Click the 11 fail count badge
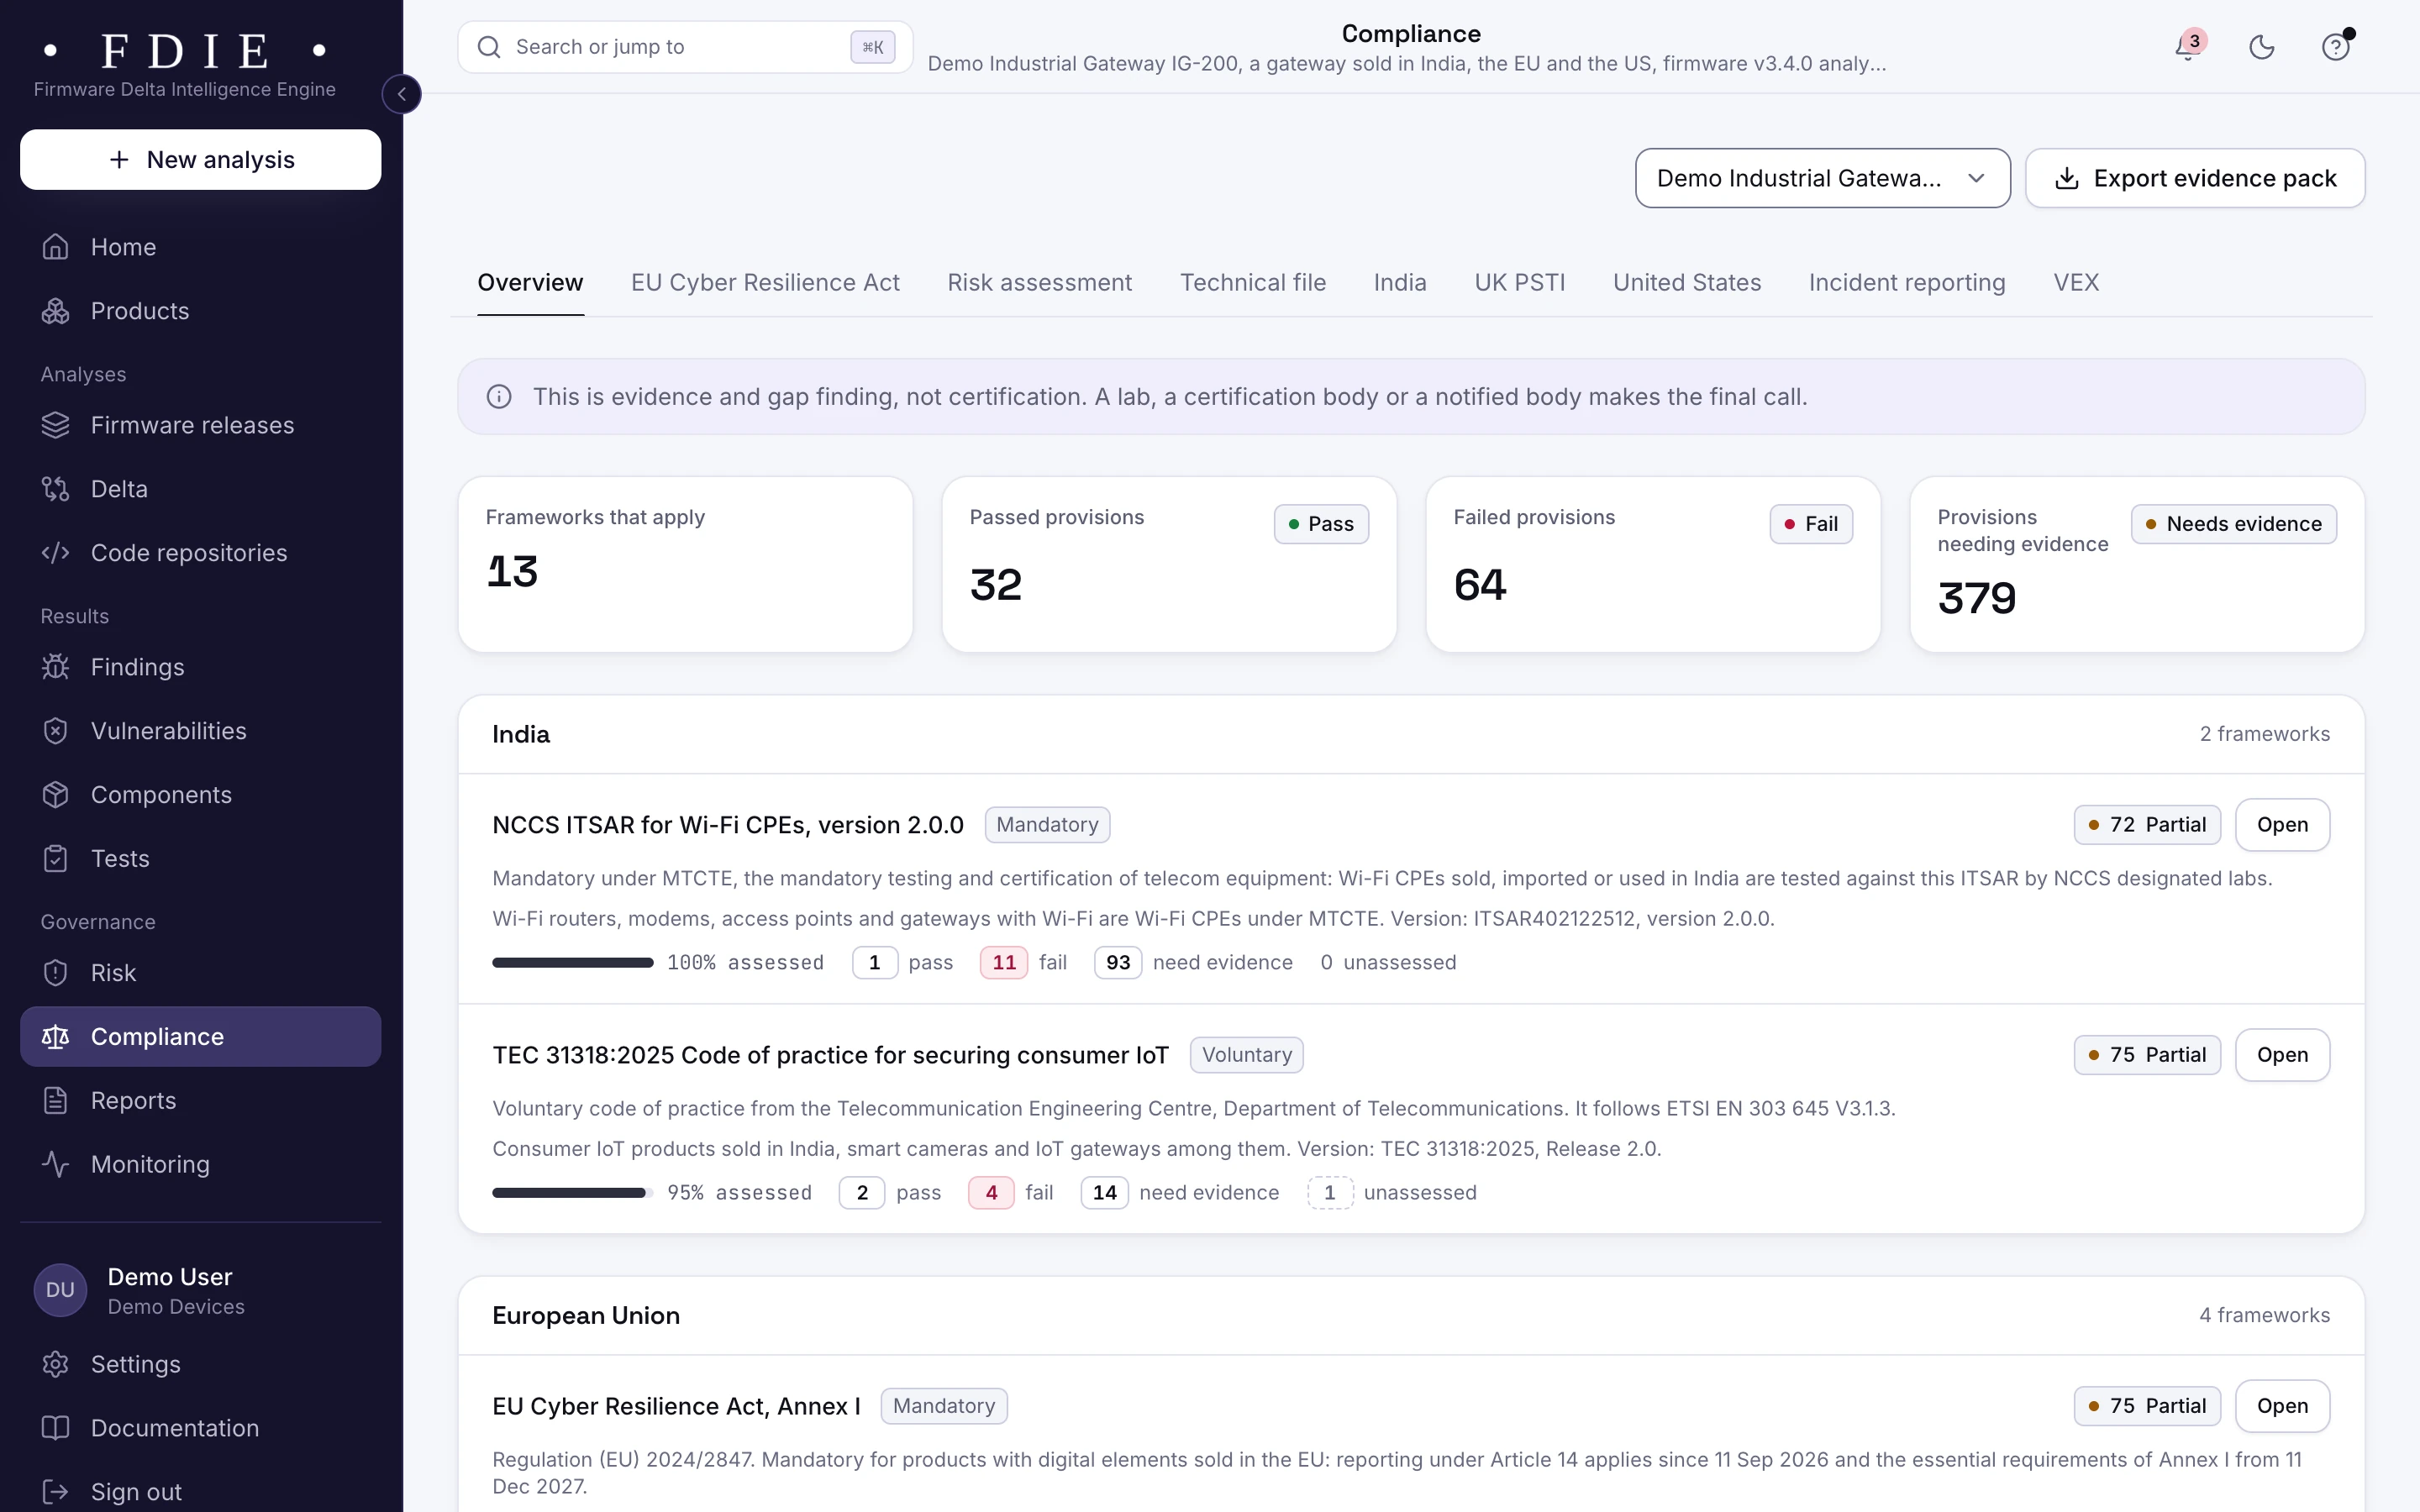The image size is (2420, 1512). coord(1004,963)
